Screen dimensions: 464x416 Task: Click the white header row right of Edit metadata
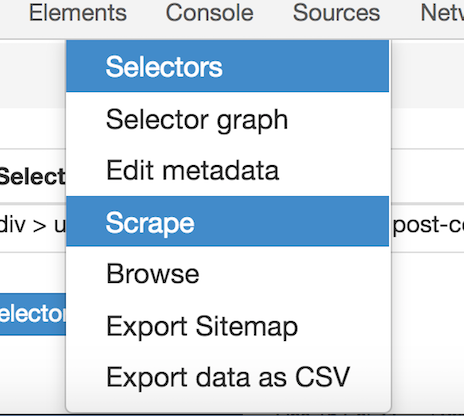[x=428, y=176]
